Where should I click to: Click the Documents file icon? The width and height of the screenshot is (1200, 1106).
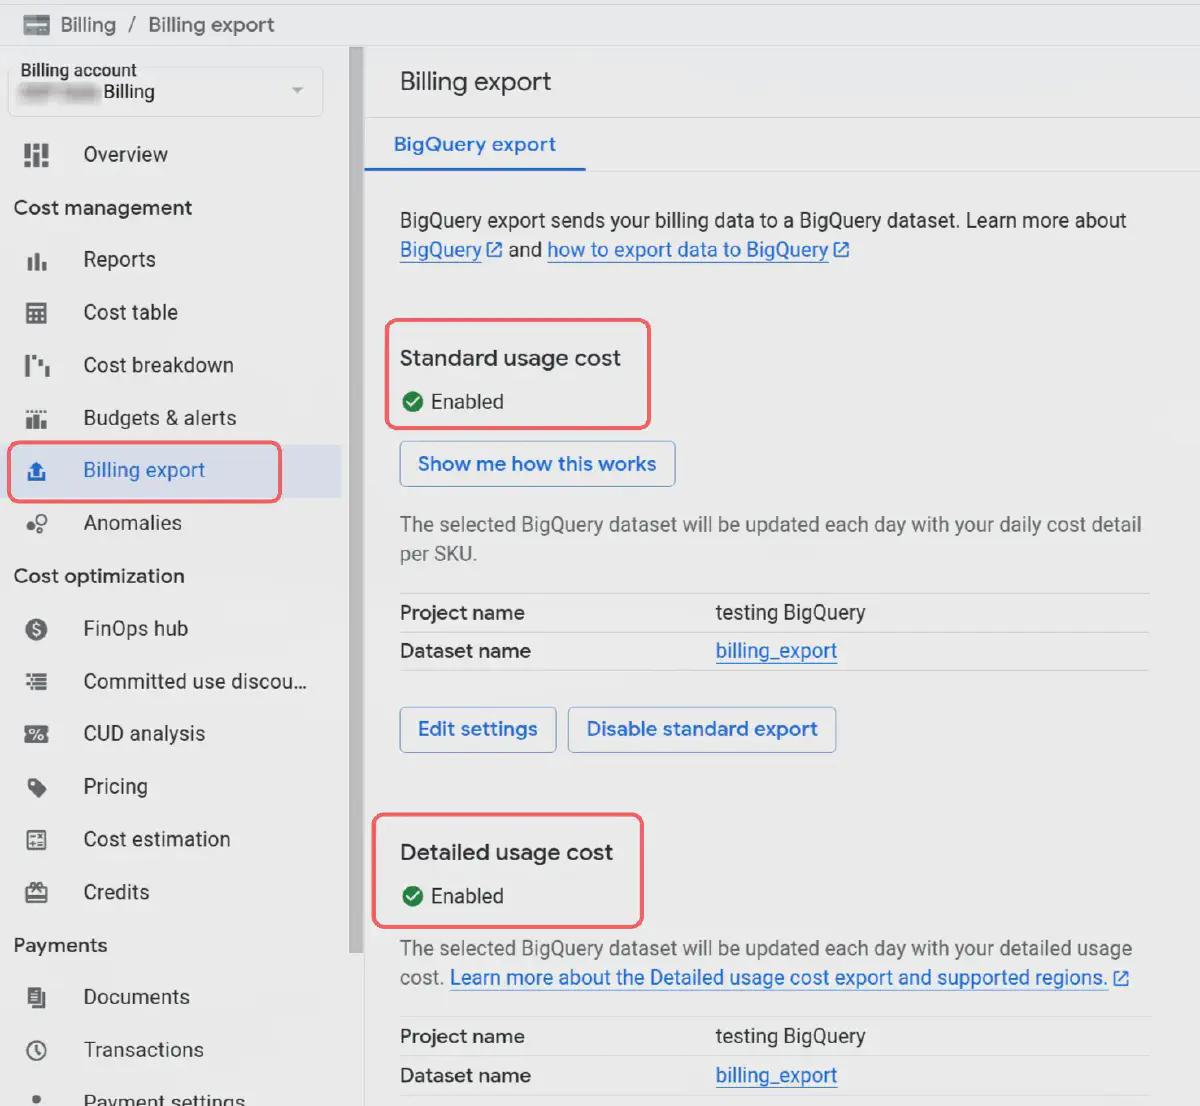(36, 997)
